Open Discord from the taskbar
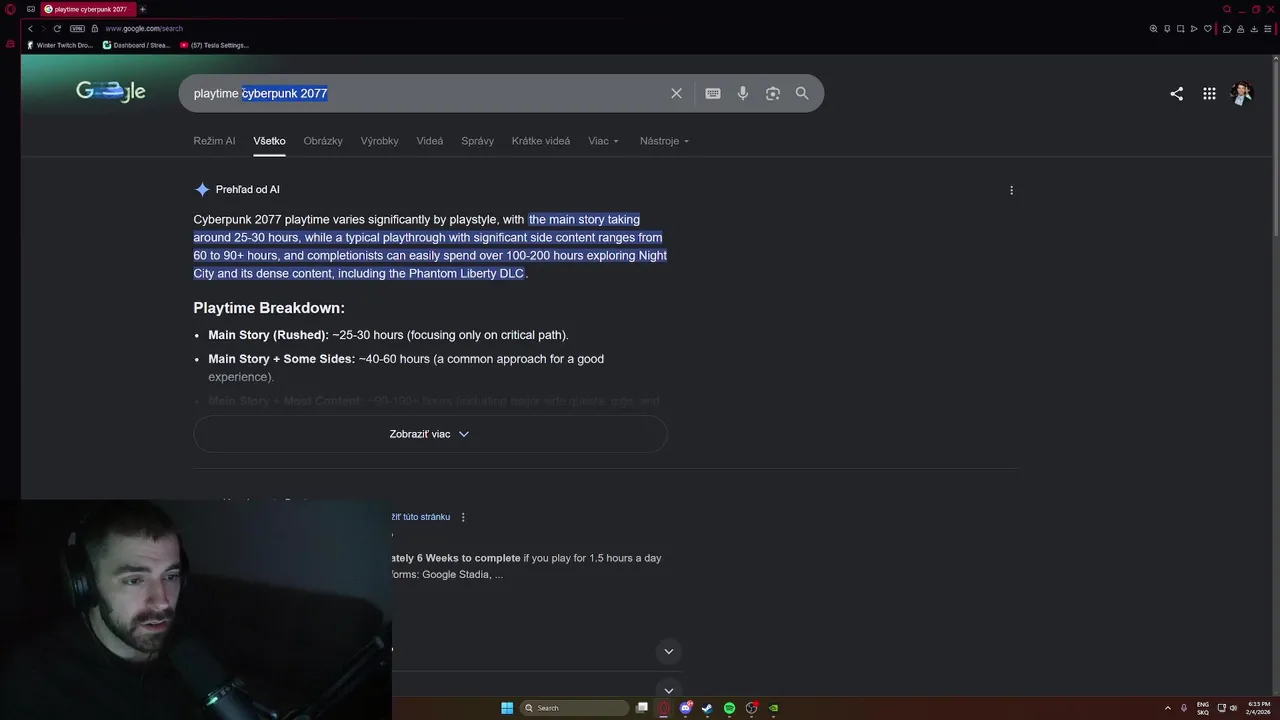The height and width of the screenshot is (720, 1280). click(686, 708)
